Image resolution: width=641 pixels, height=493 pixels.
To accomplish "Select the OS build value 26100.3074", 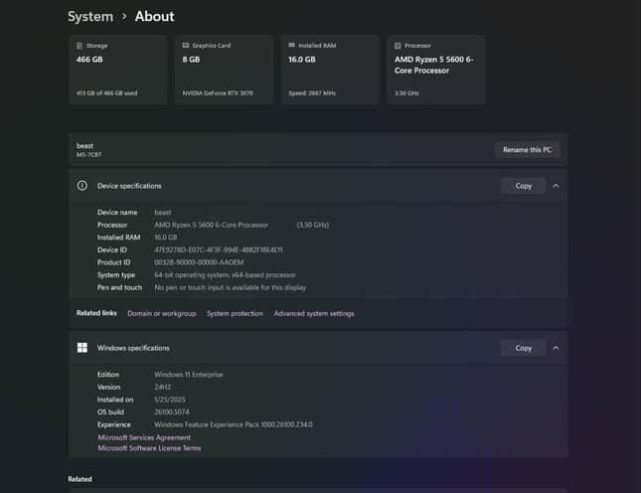I will coord(172,412).
